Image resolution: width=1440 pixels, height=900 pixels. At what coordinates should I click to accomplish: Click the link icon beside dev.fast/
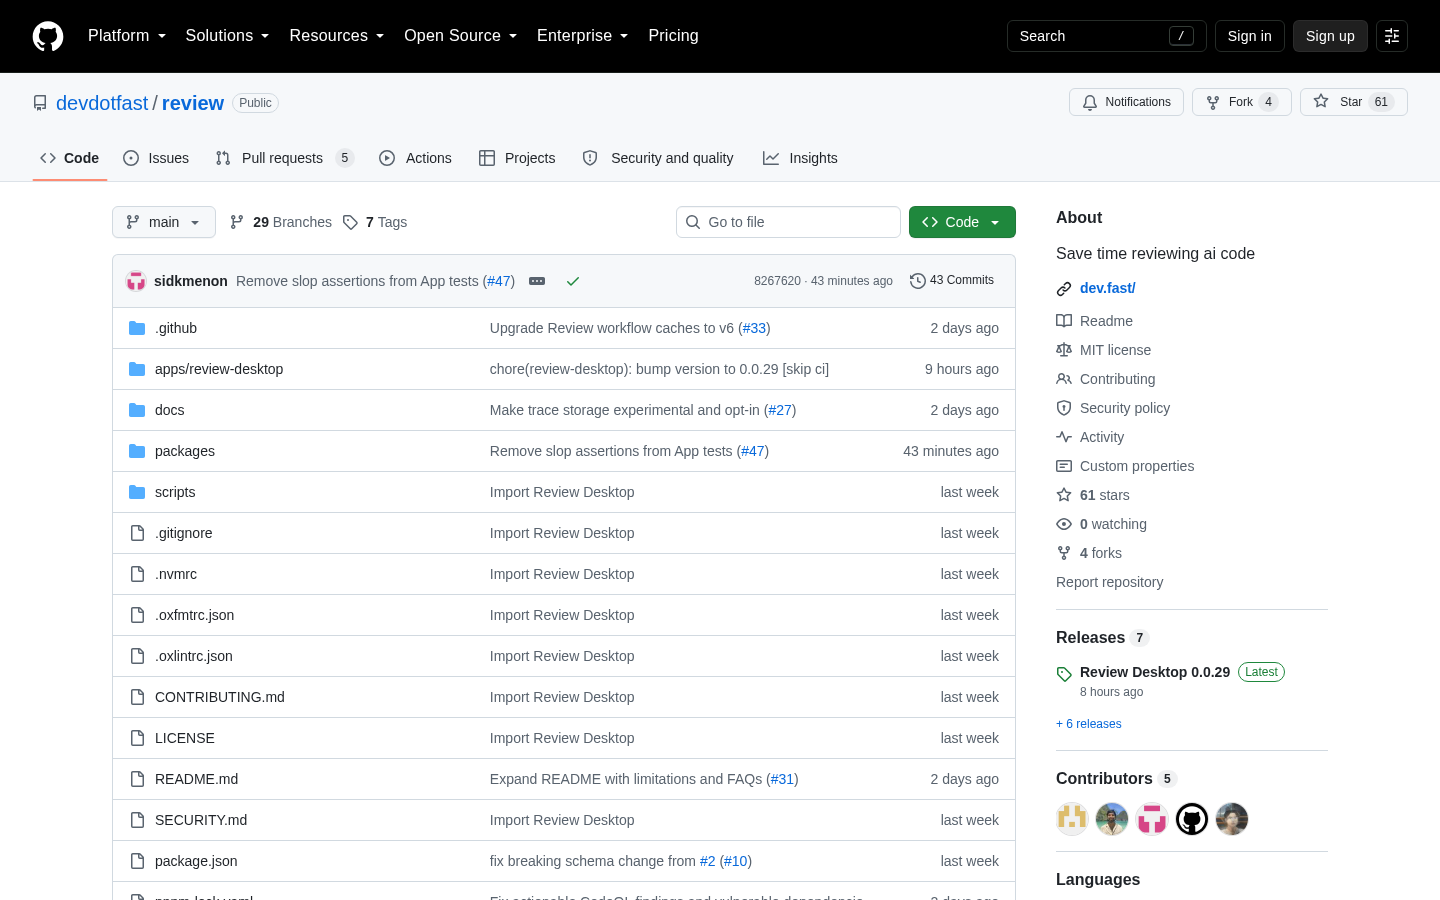point(1064,289)
